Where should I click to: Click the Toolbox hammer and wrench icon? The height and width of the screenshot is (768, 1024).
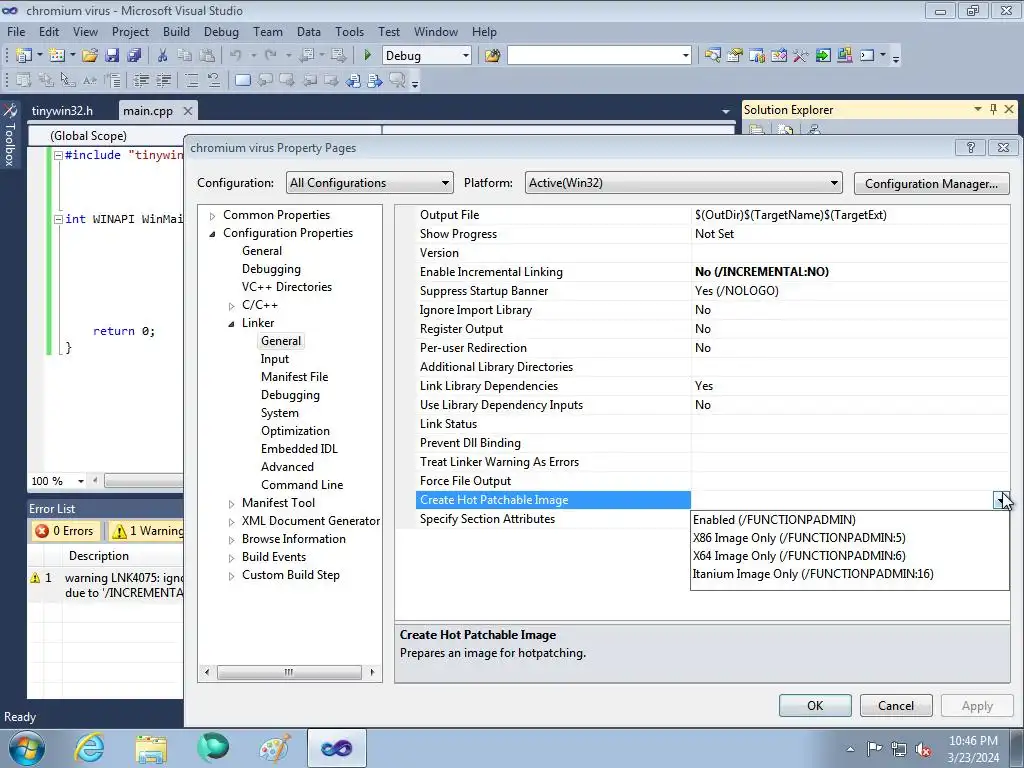[x=801, y=56]
